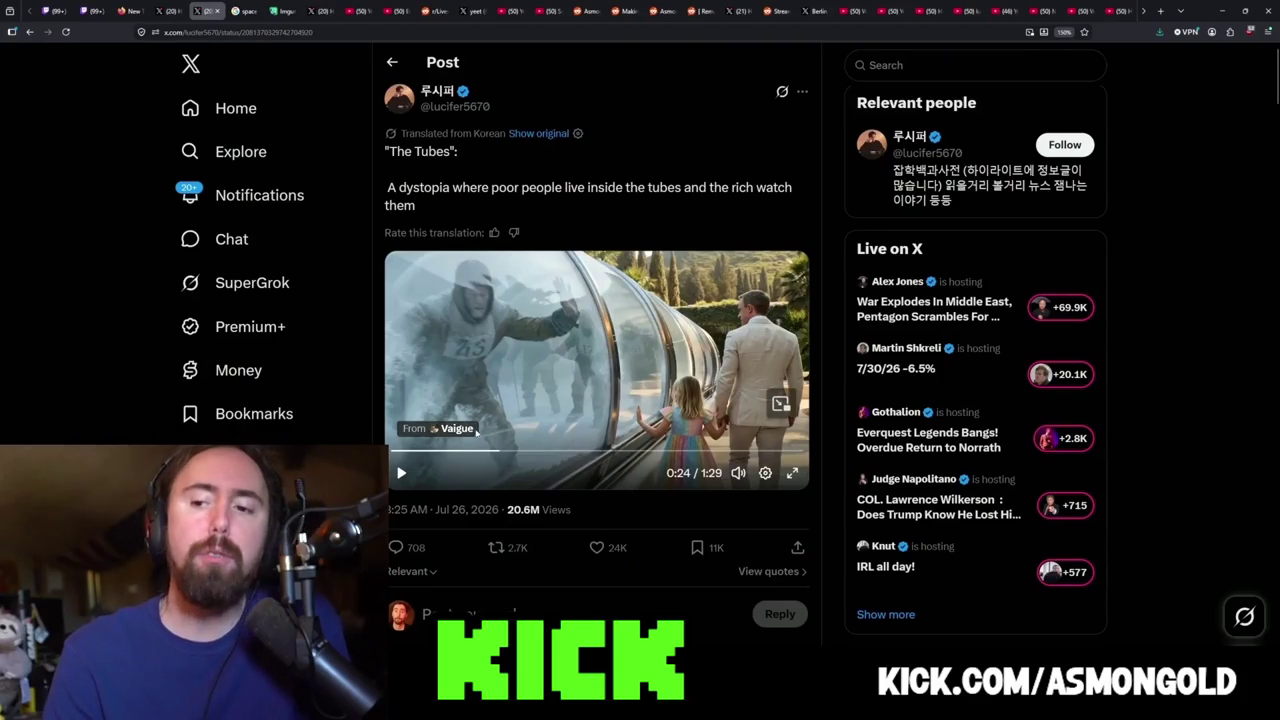Switch to the Imgur browser tab

(285, 11)
